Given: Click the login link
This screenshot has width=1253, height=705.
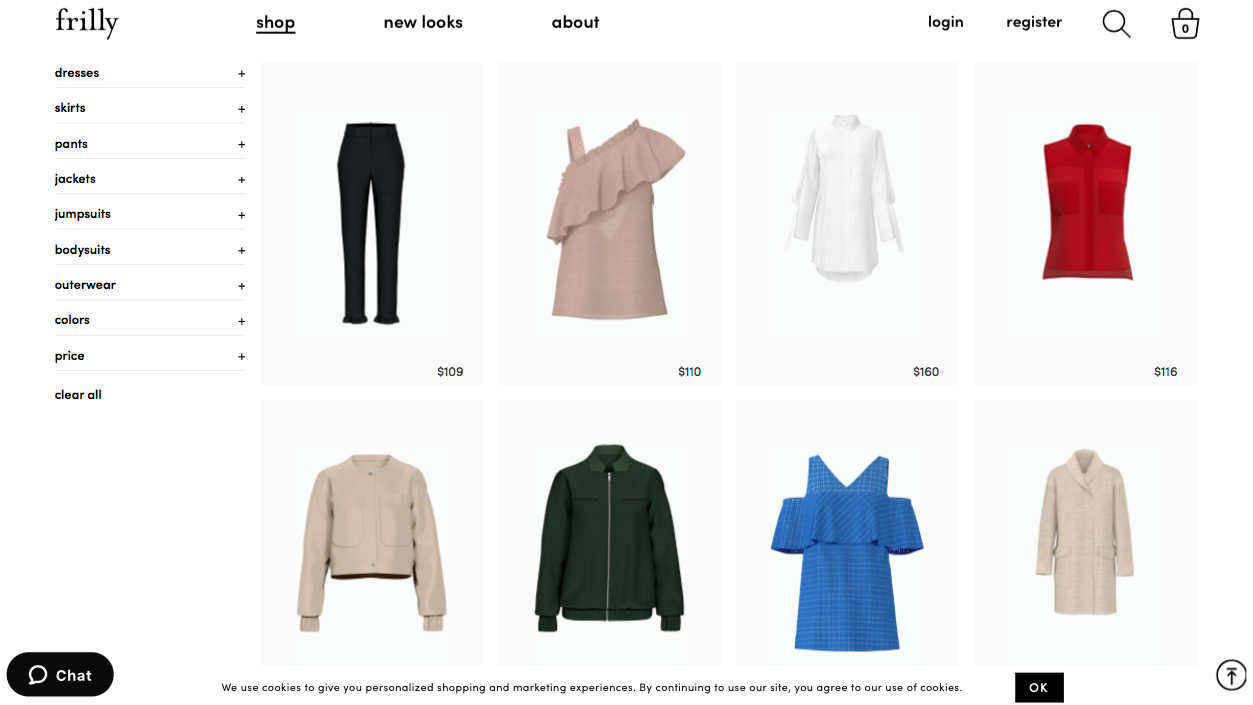Looking at the screenshot, I should click(x=945, y=22).
